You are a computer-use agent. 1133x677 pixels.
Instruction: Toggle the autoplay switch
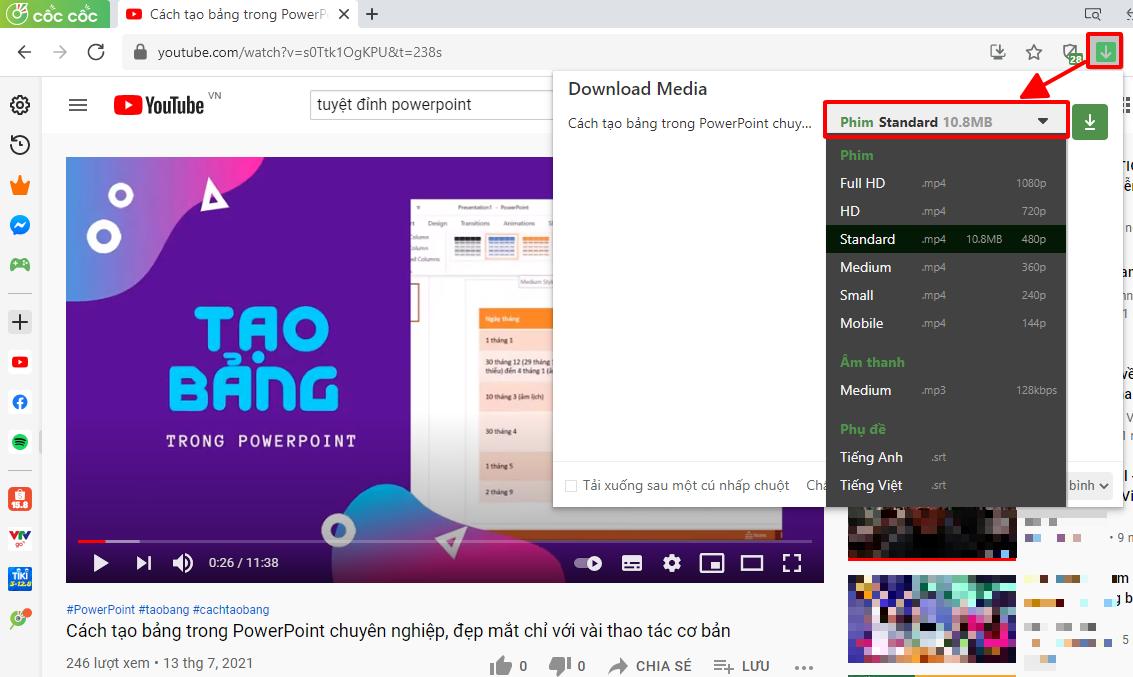[588, 563]
